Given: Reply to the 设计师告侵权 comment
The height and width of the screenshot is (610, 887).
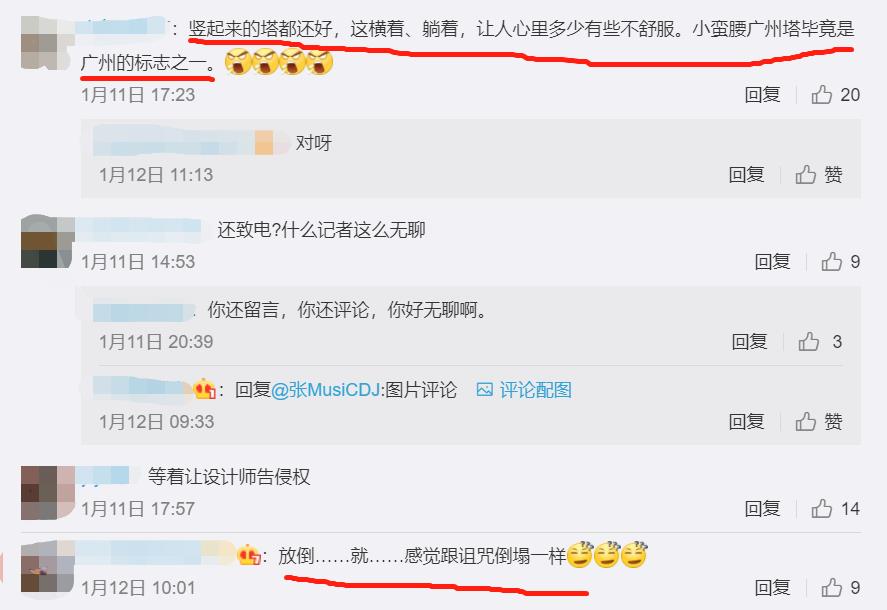Looking at the screenshot, I should pyautogui.click(x=762, y=509).
